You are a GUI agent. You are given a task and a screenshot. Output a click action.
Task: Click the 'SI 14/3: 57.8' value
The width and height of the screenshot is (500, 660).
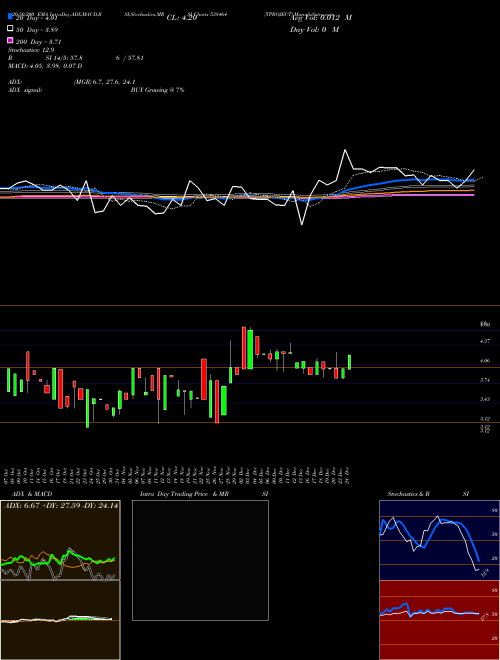click(x=64, y=58)
